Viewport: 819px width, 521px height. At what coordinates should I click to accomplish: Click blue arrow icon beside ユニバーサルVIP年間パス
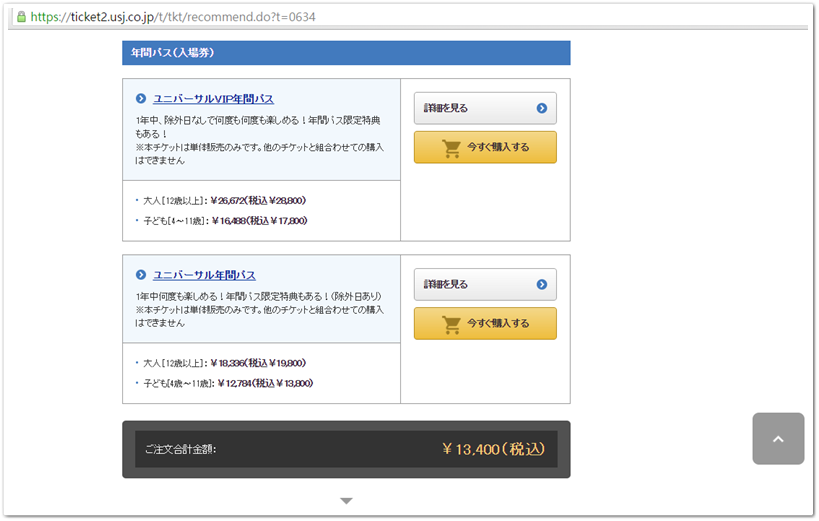click(141, 98)
